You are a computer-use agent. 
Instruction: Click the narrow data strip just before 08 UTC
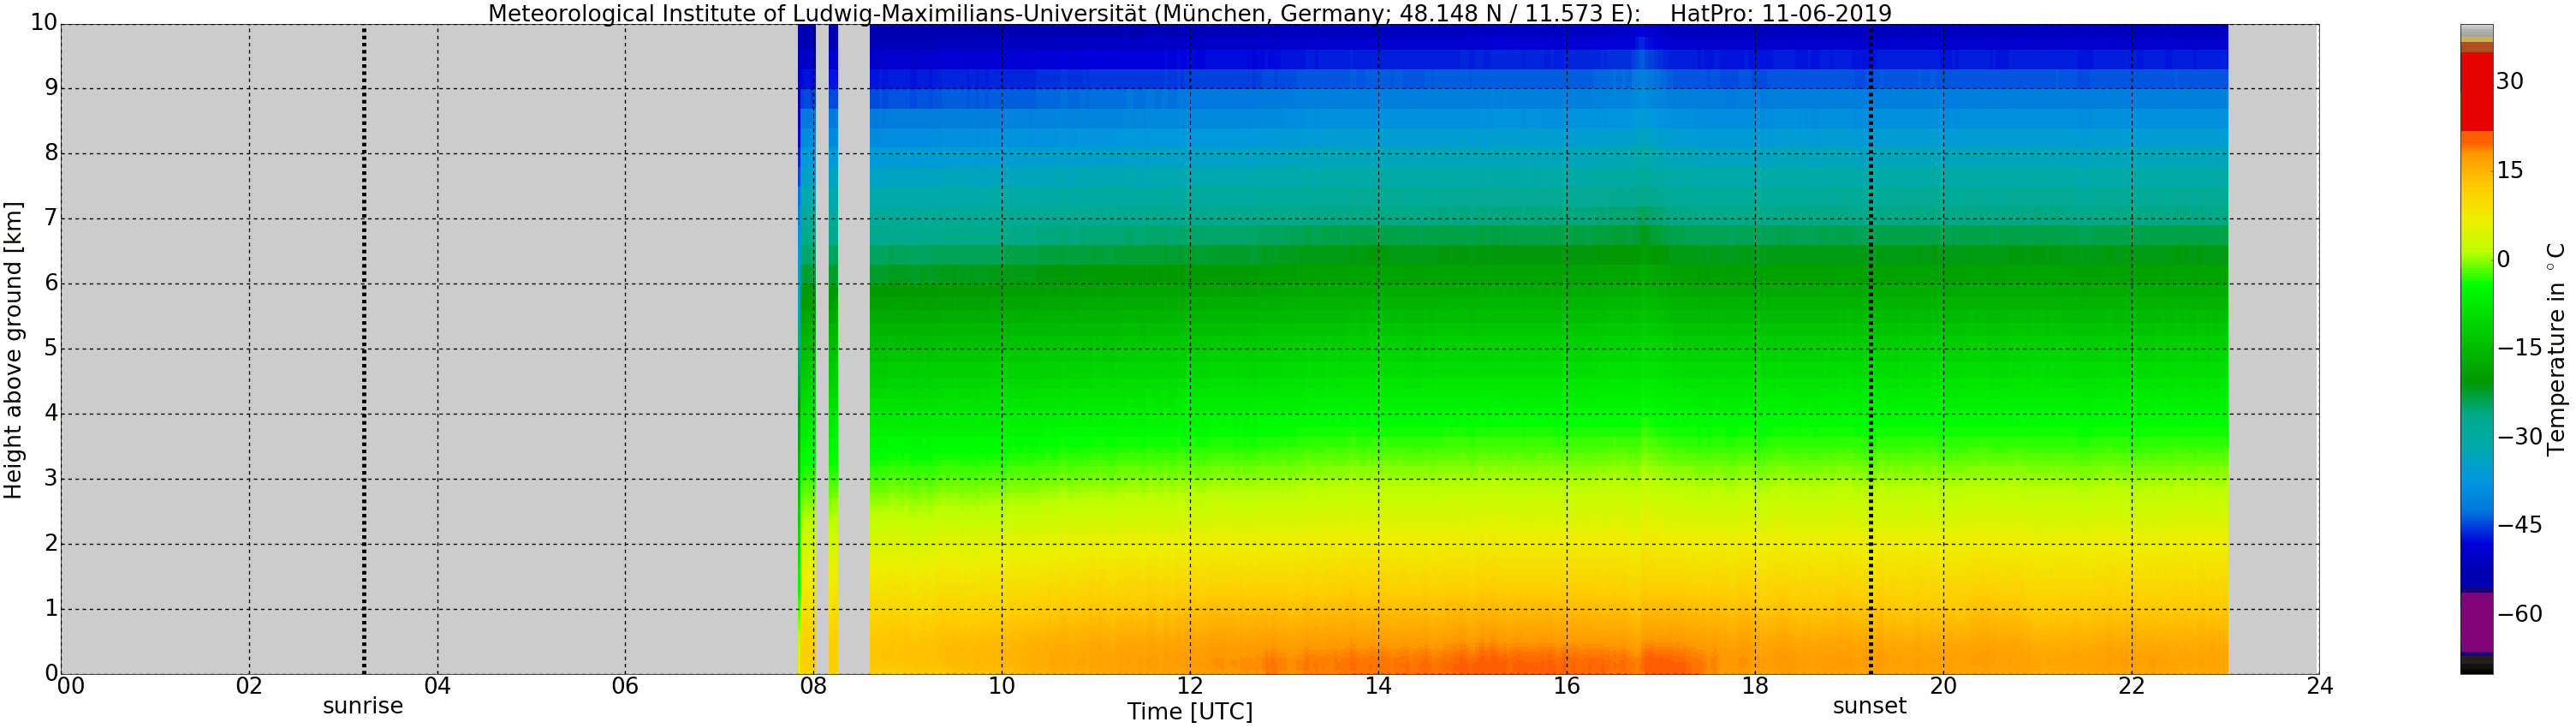(806, 350)
